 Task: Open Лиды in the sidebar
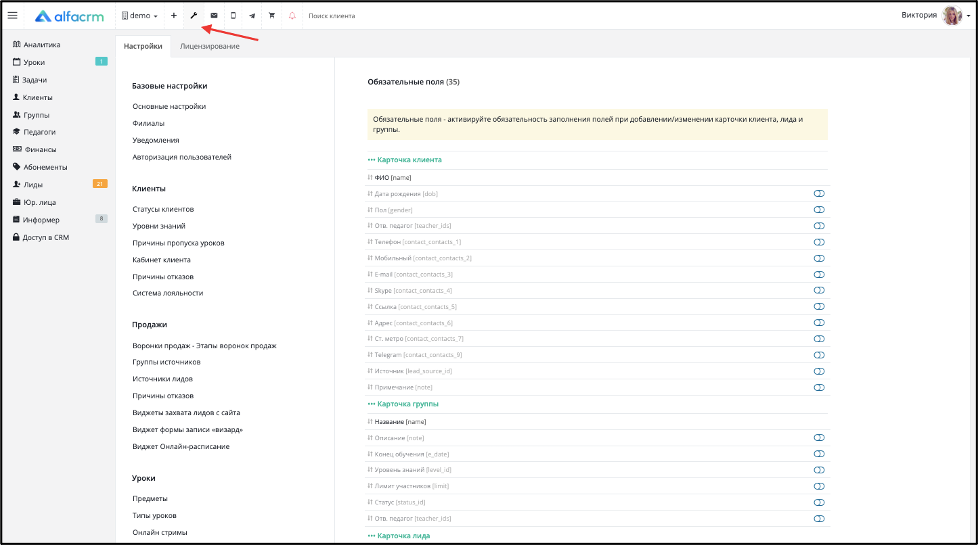point(28,184)
